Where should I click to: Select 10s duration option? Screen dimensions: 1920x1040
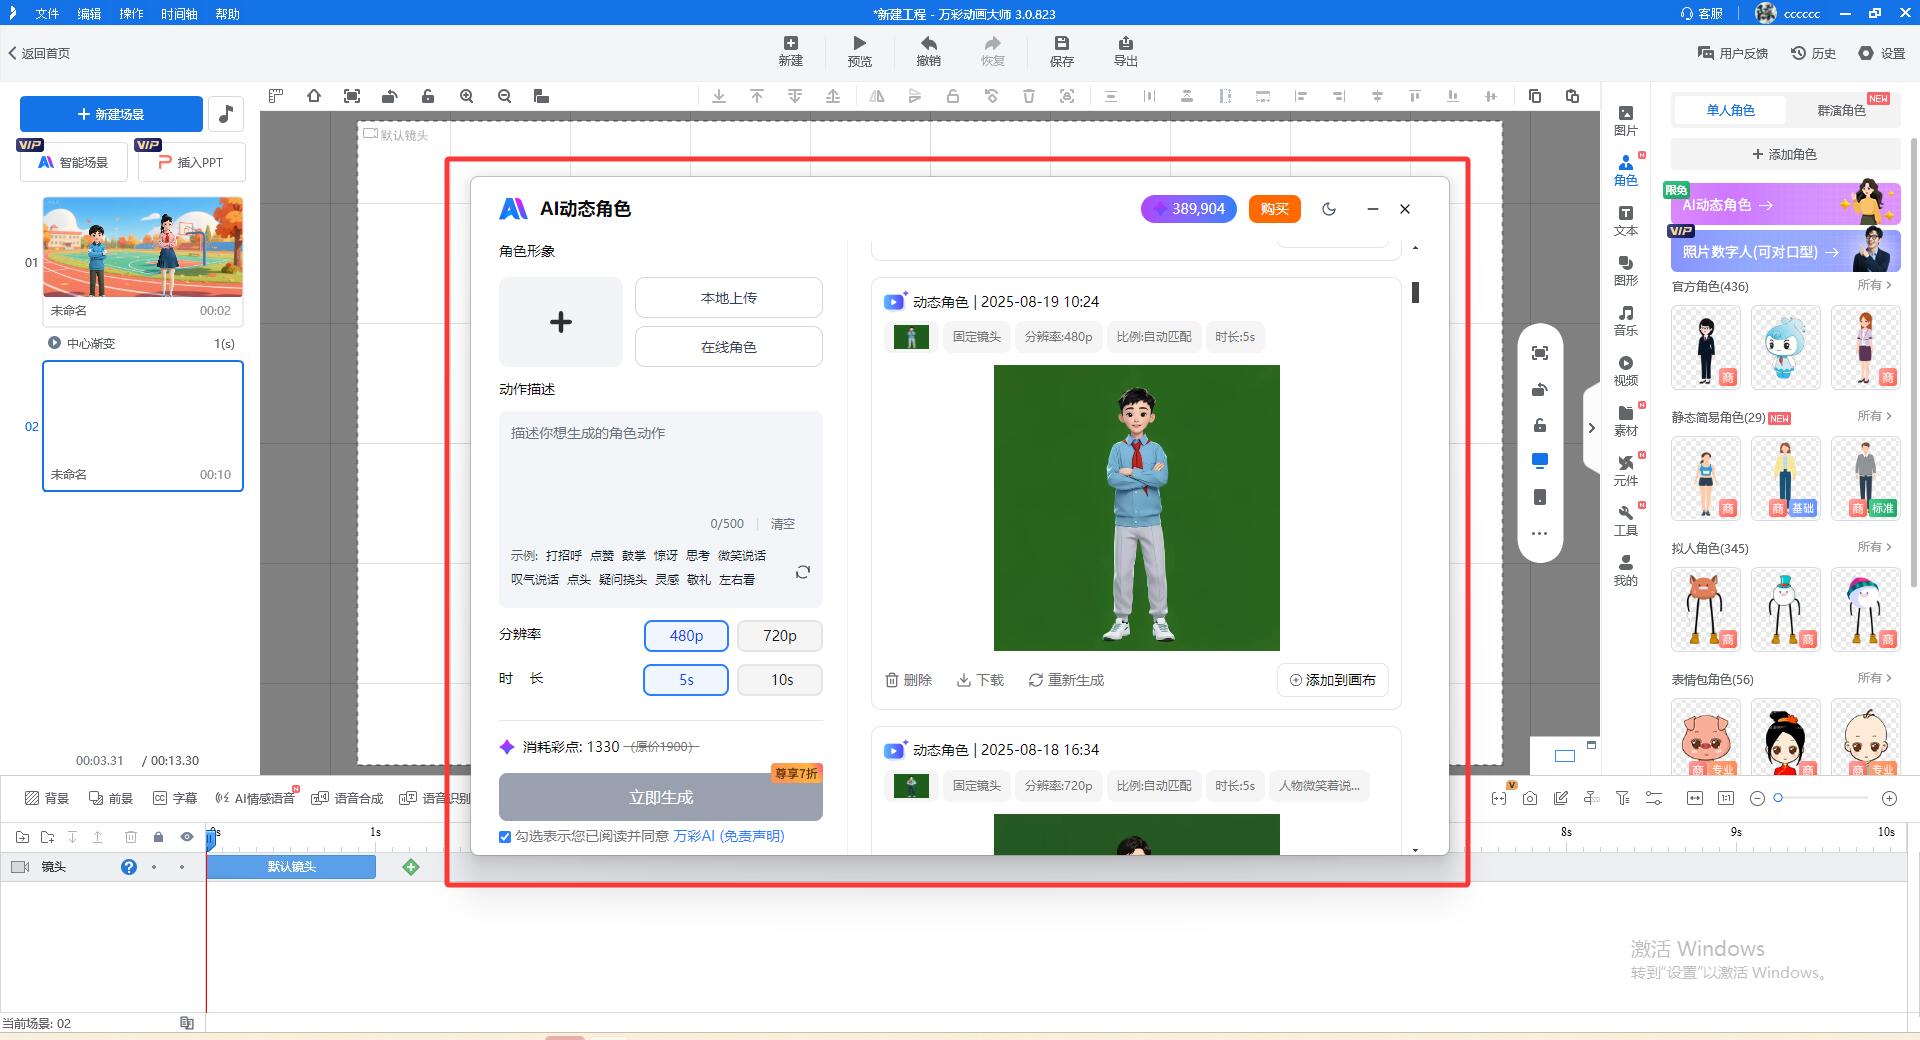(x=780, y=680)
